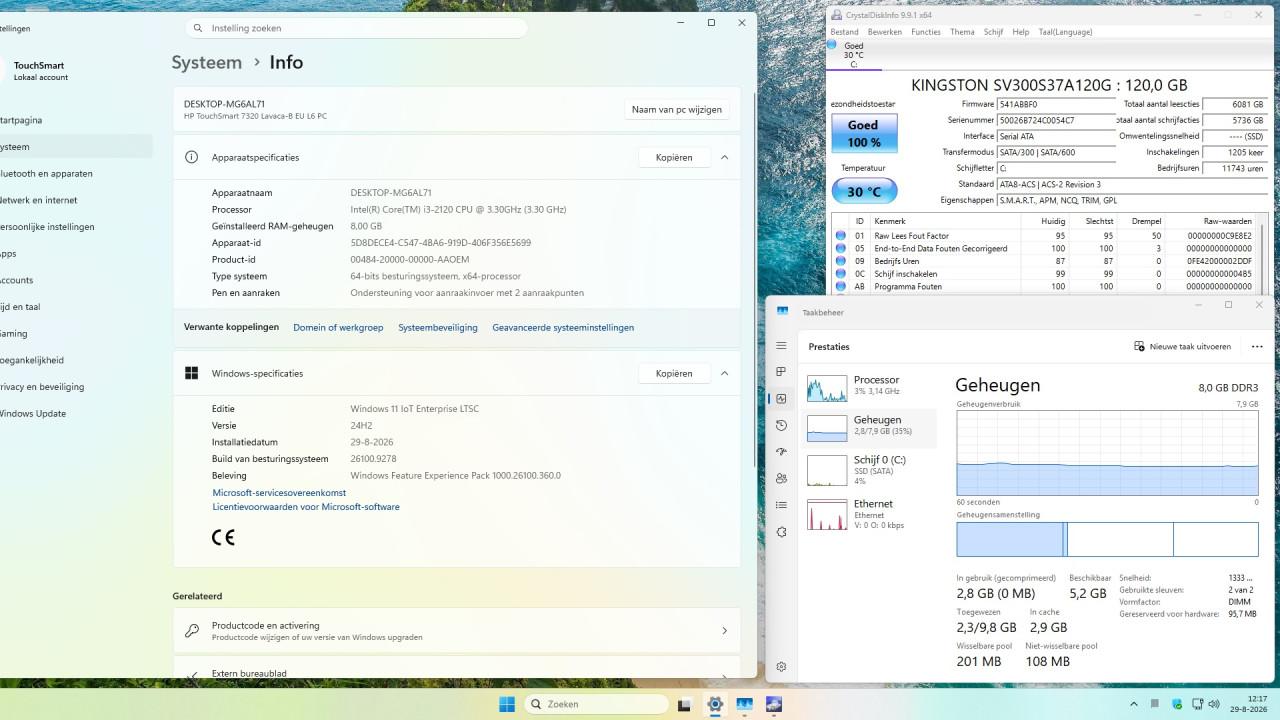This screenshot has height=720, width=1280.
Task: Copy Windows specifications with Kopiëren button
Action: 674,373
